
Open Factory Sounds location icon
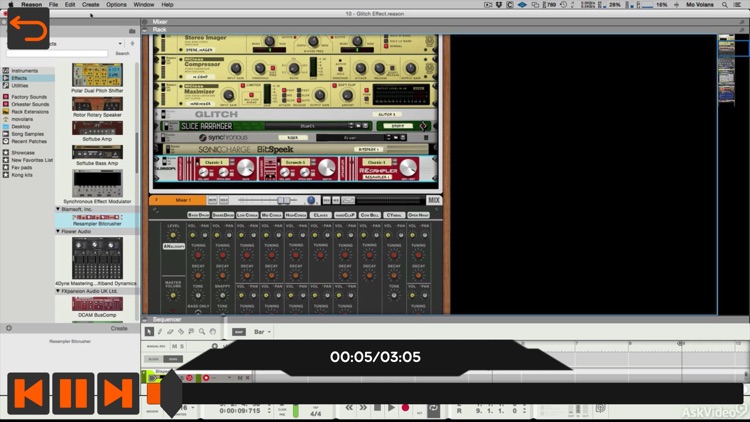[x=6, y=97]
